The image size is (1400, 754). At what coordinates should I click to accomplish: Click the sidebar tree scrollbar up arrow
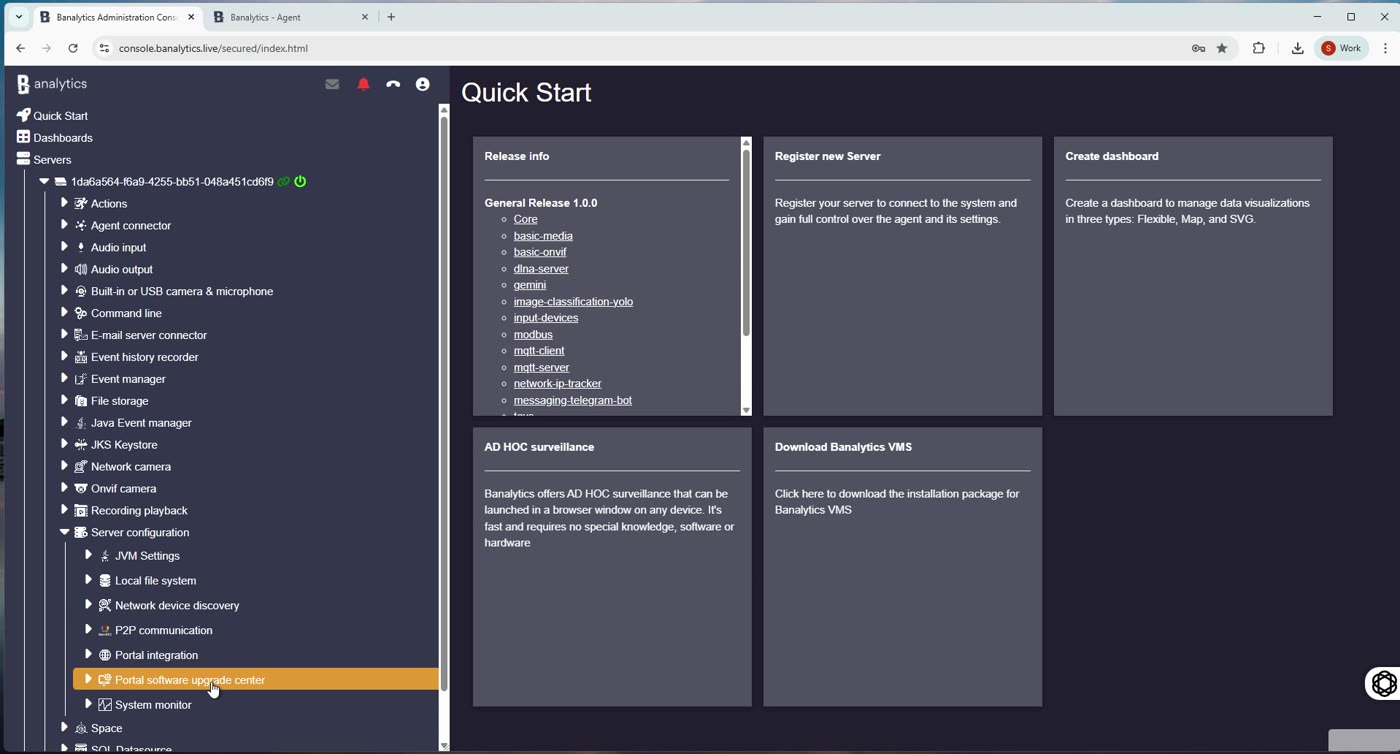(444, 110)
